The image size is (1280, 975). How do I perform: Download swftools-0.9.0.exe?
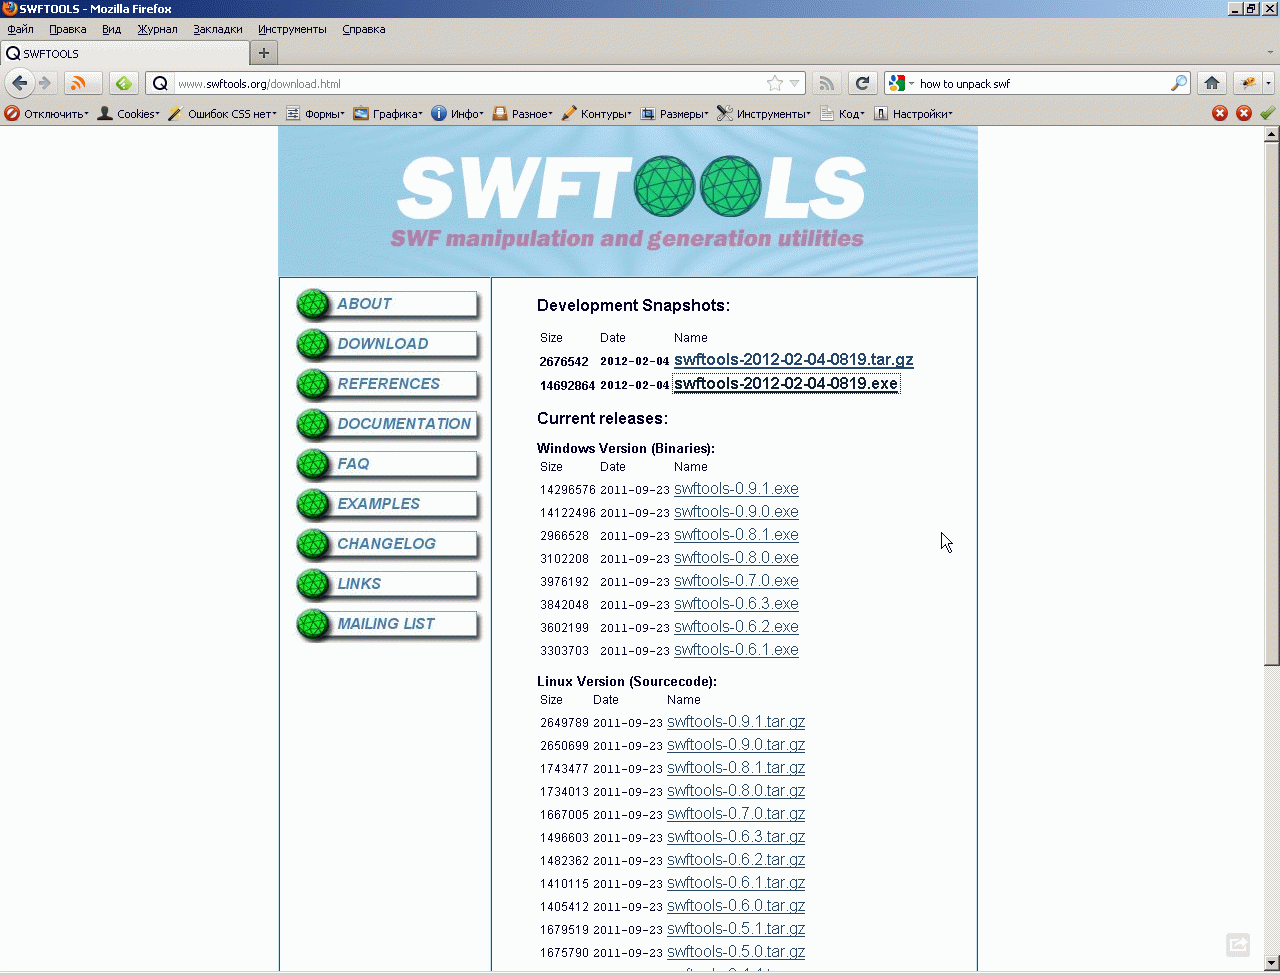click(x=736, y=512)
